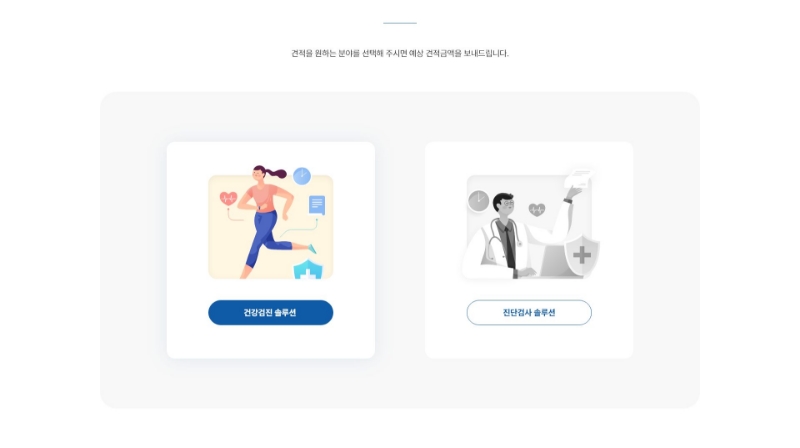
Task: Click the gray clock icon near doctor
Action: tap(479, 201)
